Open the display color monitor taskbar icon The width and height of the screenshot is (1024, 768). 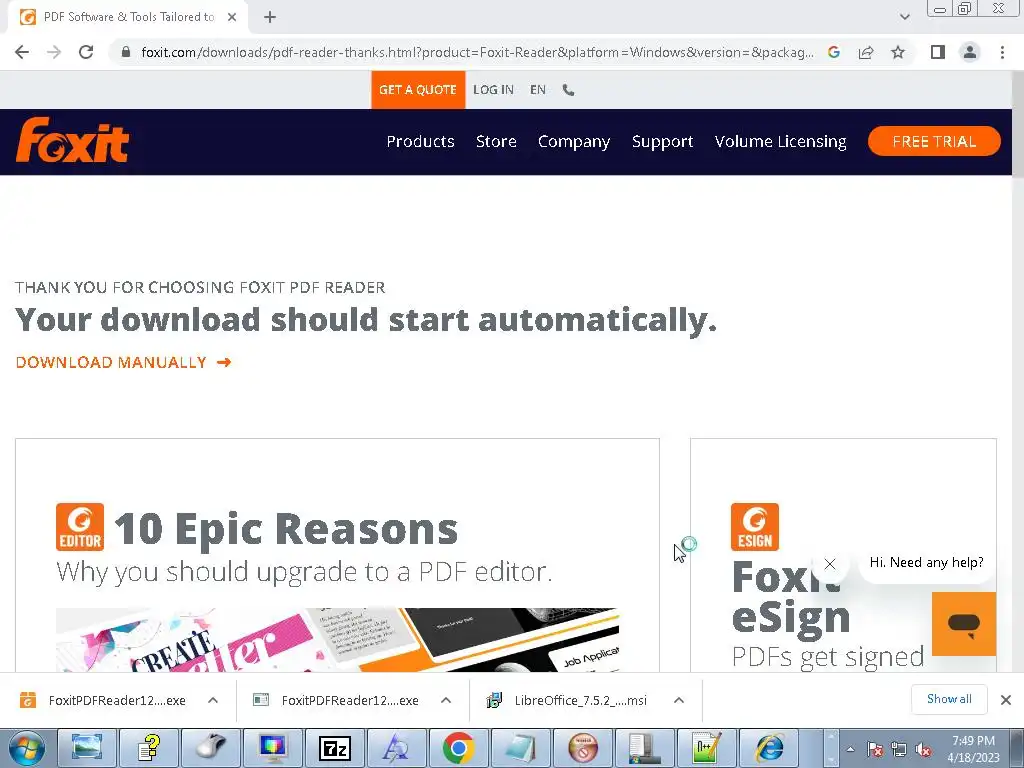coord(272,748)
